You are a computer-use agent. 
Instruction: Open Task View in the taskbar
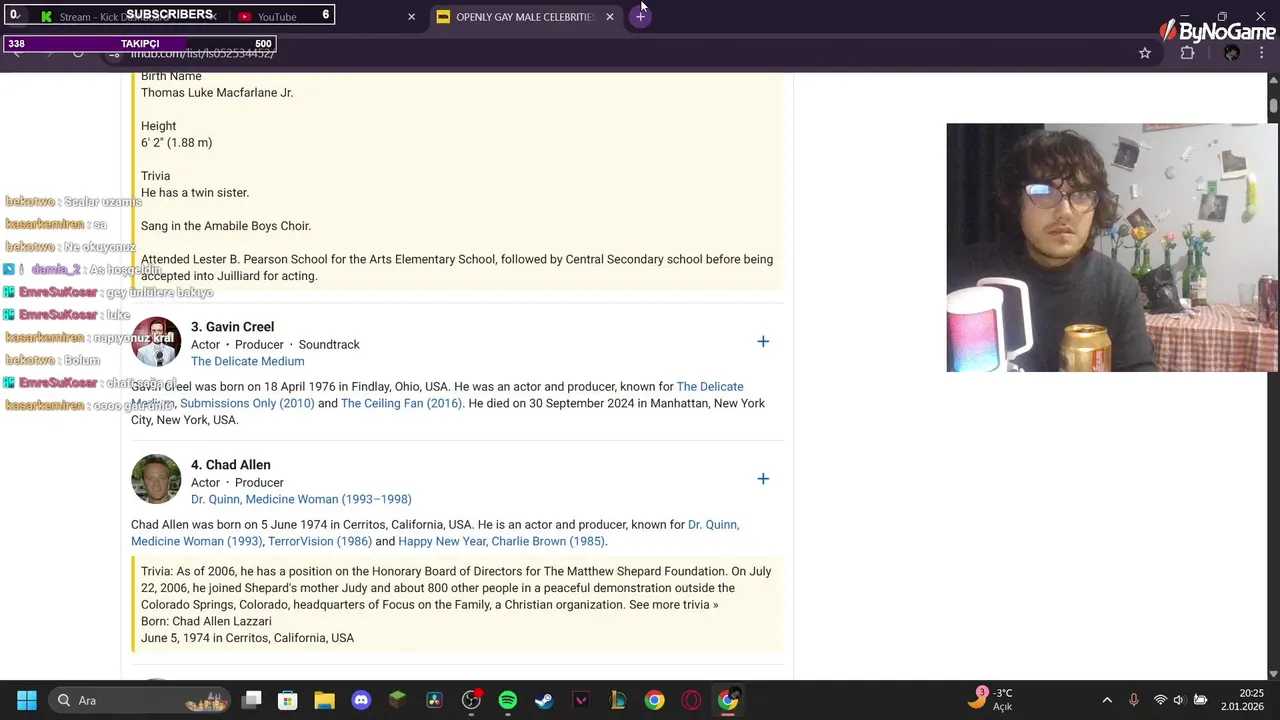252,700
